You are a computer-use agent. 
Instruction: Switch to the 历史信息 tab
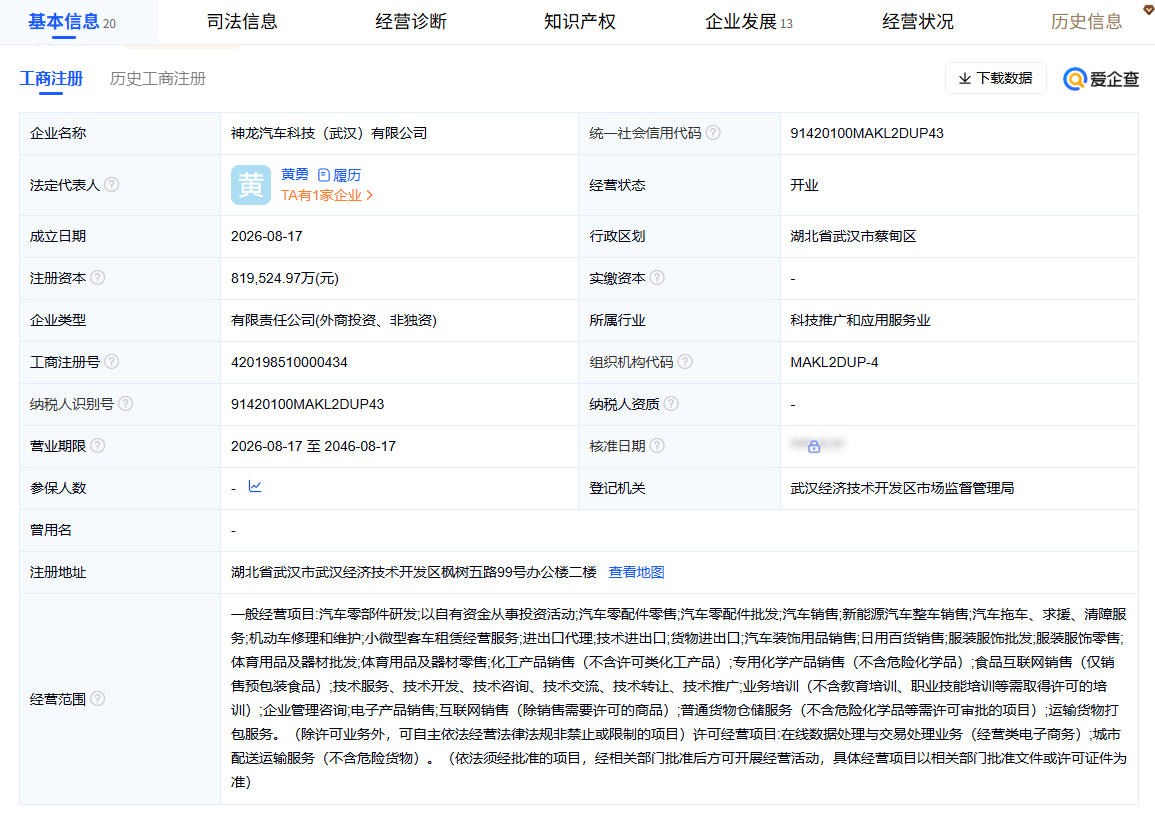[1086, 21]
